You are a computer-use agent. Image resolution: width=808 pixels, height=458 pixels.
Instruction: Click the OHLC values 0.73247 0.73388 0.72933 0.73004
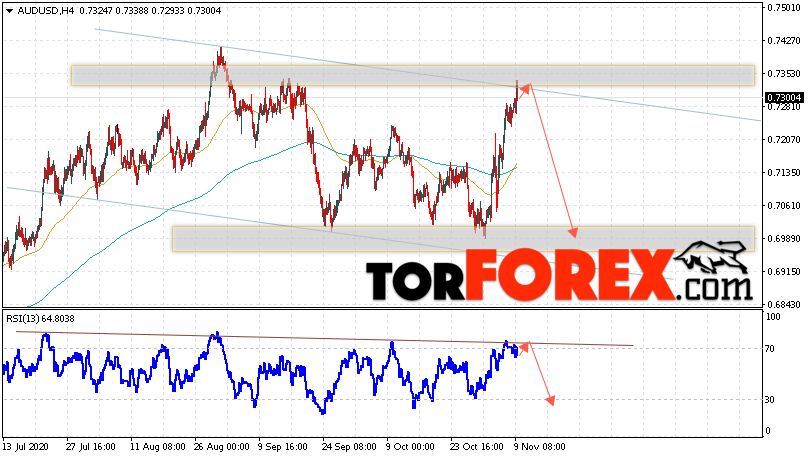point(150,11)
